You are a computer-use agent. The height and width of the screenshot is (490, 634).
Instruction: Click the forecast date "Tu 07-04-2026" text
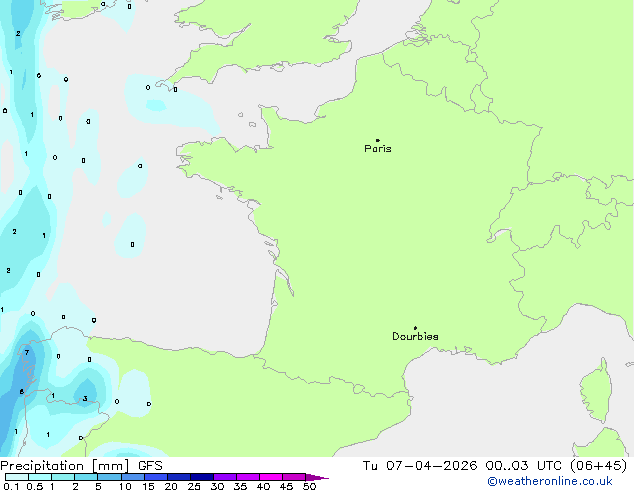click(420, 466)
